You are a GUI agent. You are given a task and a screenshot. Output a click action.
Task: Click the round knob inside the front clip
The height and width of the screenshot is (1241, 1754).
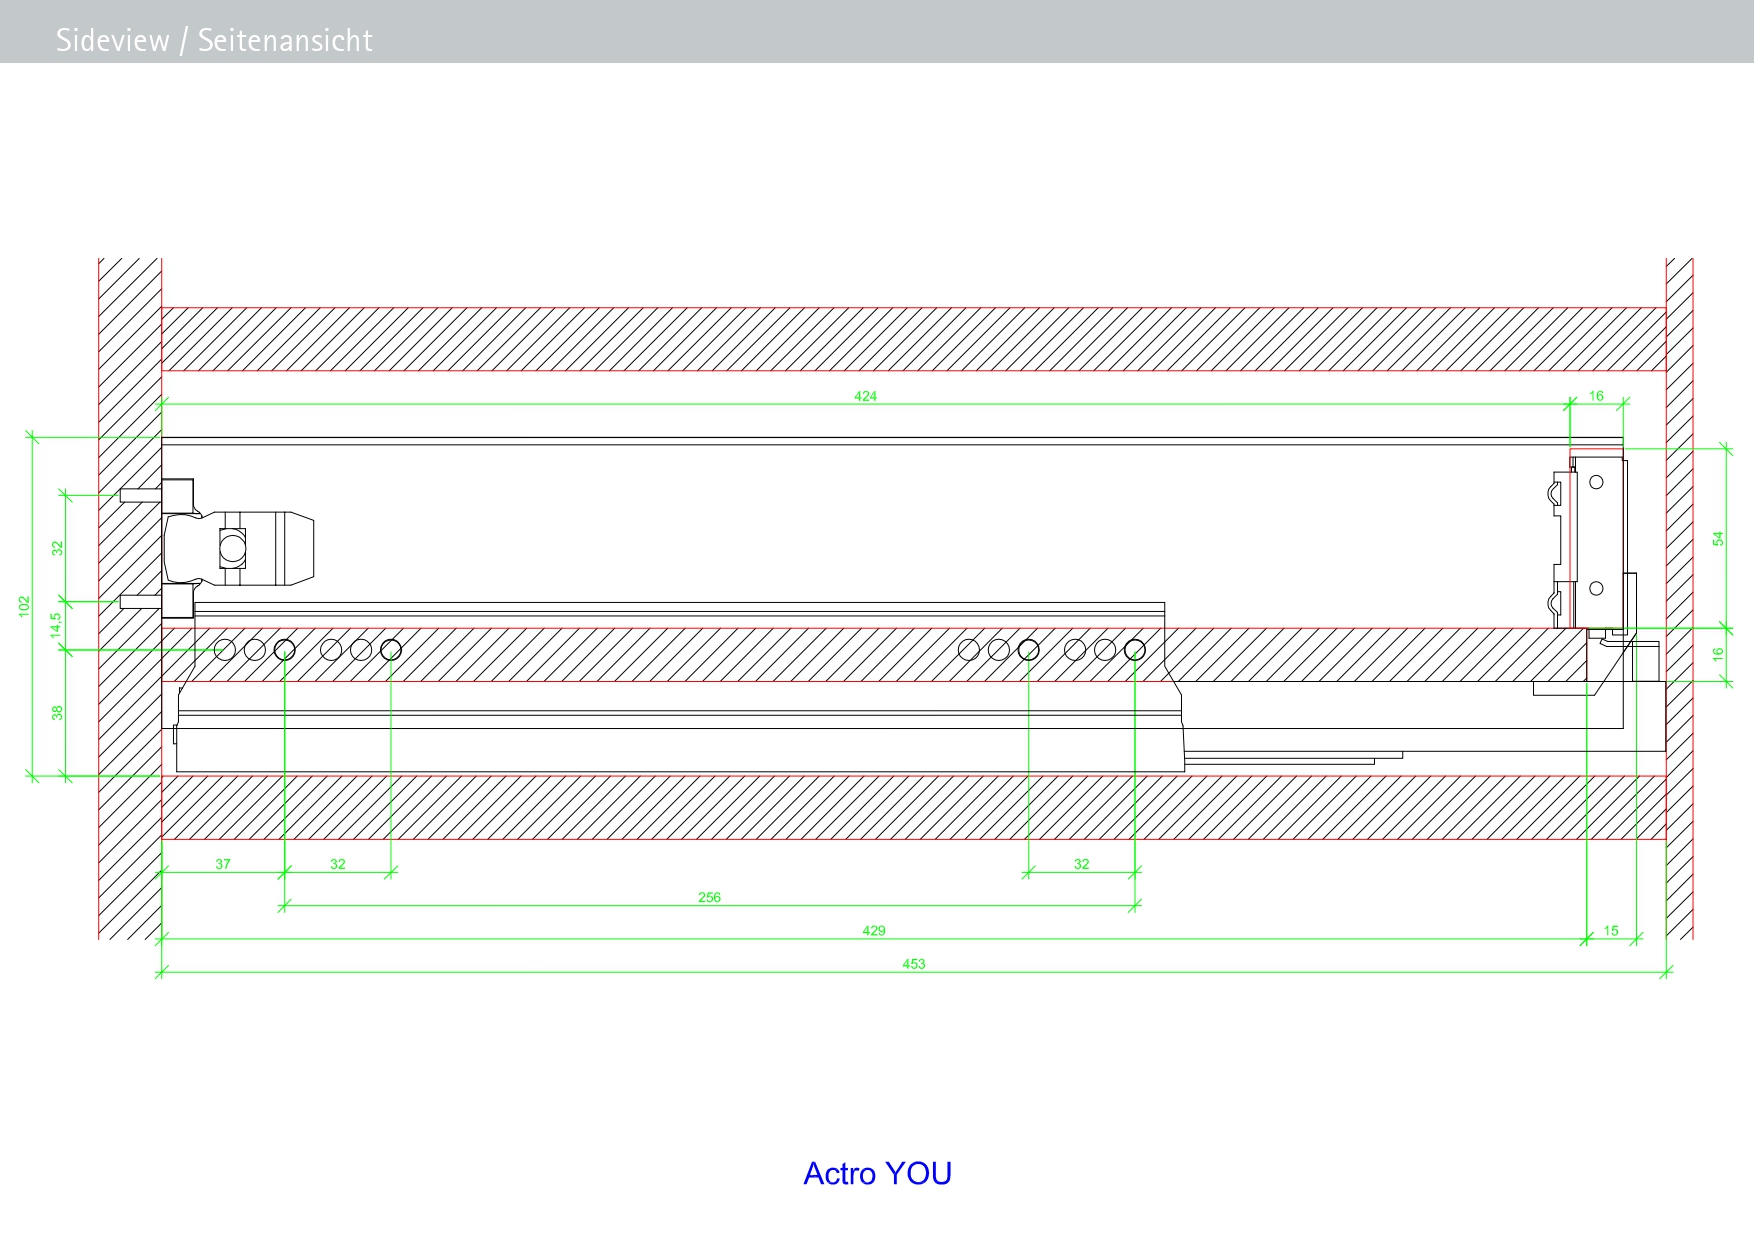click(x=232, y=547)
